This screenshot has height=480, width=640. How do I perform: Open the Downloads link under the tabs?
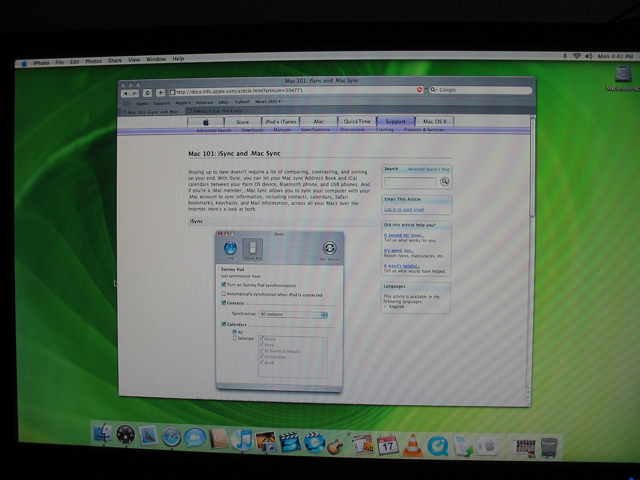(x=252, y=130)
